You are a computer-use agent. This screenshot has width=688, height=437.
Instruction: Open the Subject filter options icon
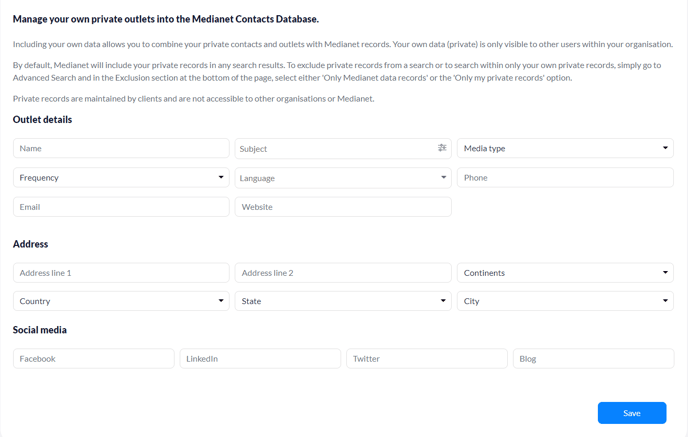442,148
